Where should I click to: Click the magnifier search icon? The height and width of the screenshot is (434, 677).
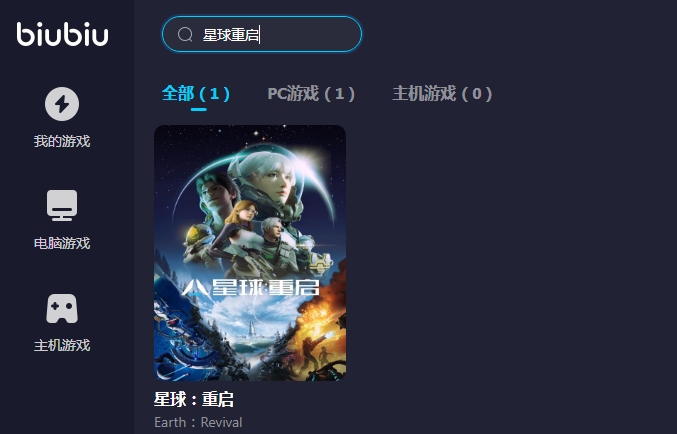point(185,34)
